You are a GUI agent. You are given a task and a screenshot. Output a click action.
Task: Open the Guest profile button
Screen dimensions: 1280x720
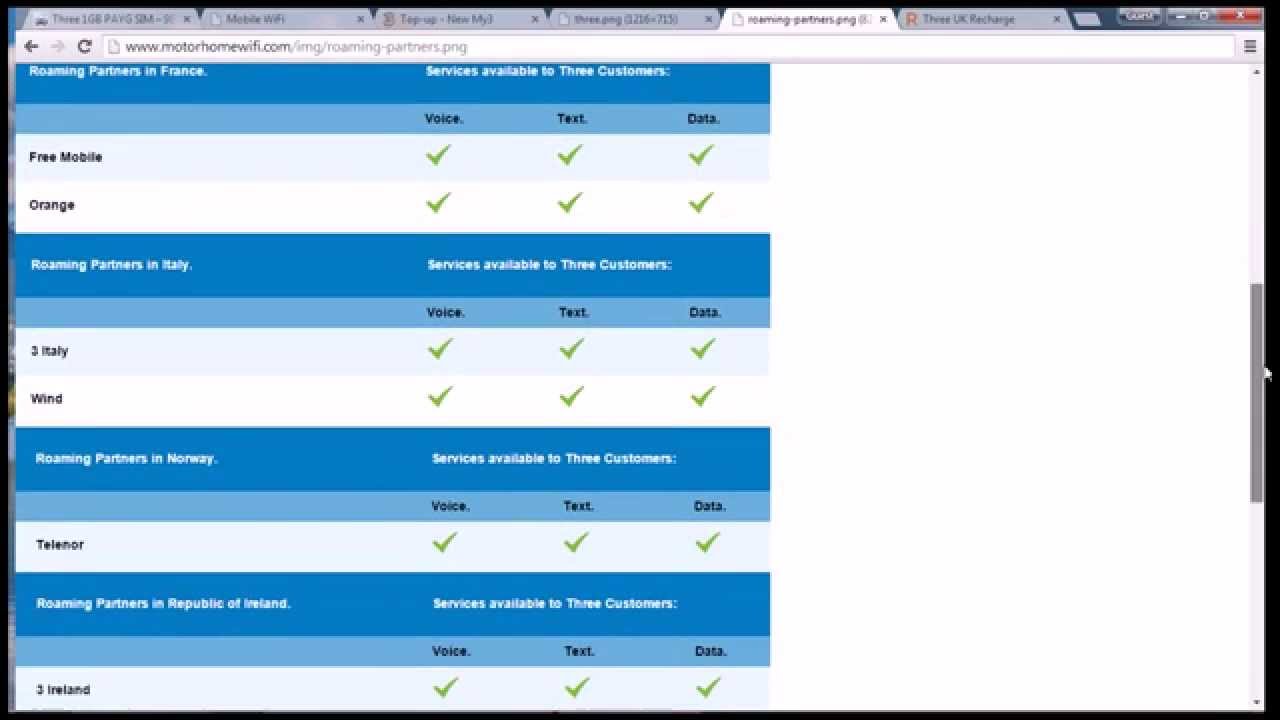coord(1140,15)
